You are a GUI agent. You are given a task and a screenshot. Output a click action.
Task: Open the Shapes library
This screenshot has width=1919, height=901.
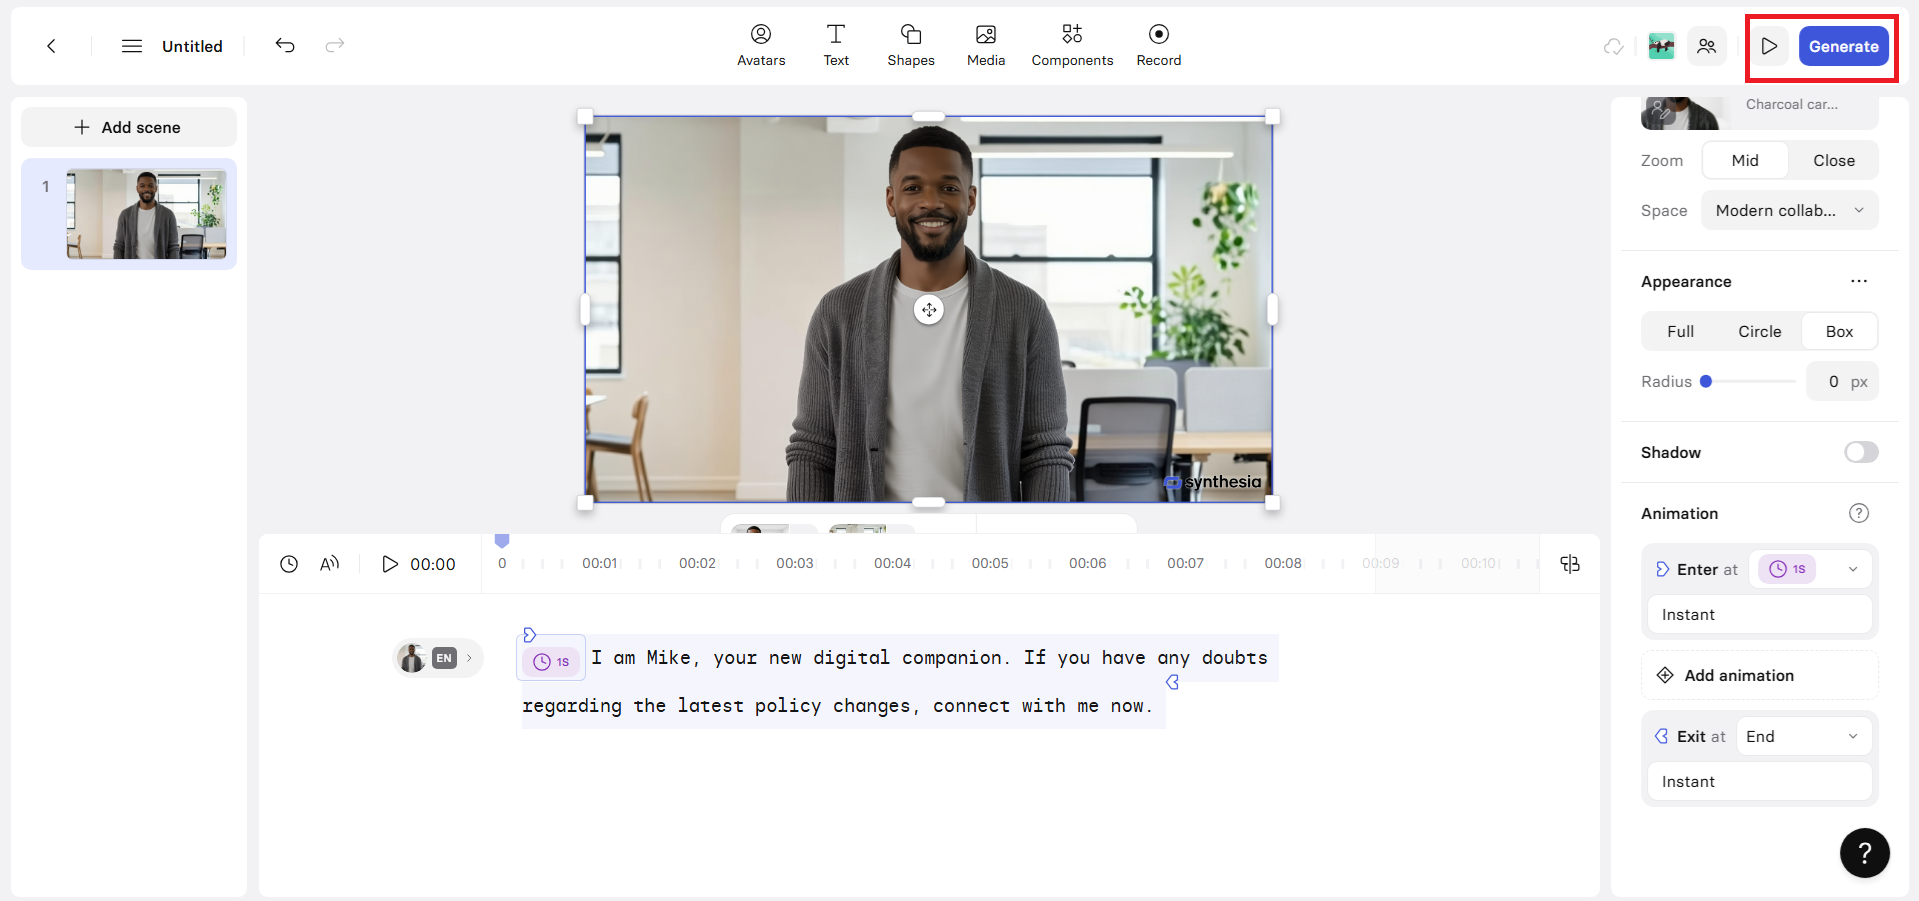coord(910,45)
